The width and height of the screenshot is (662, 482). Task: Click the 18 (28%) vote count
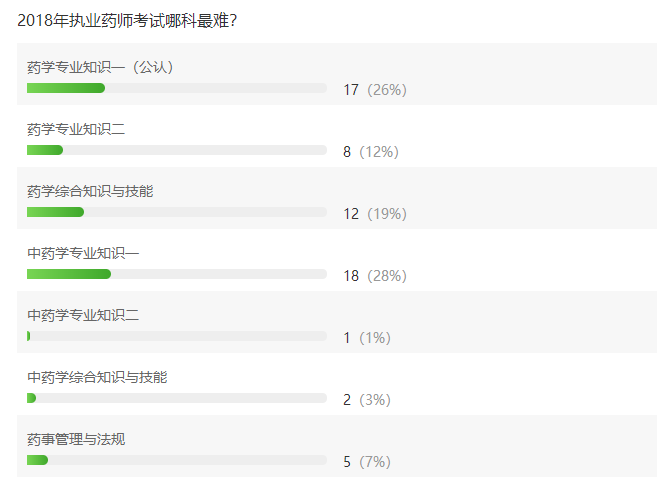pyautogui.click(x=375, y=276)
